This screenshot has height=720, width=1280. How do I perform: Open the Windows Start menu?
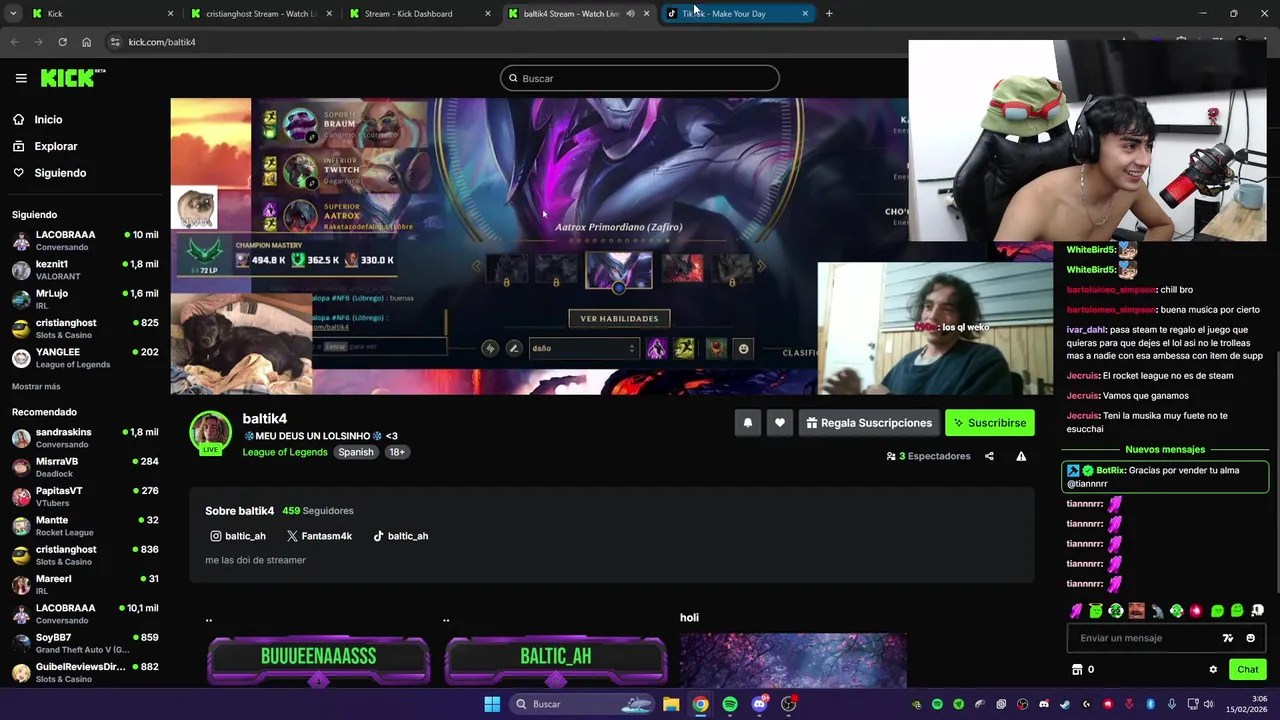pyautogui.click(x=492, y=704)
